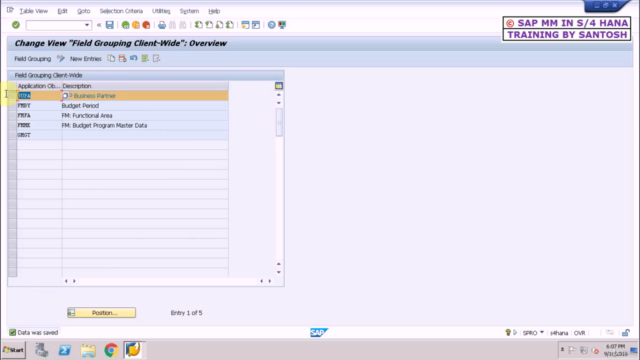Screen dimensions: 640x360
Task: Print the view using the printer icon
Action: pyautogui.click(x=162, y=25)
